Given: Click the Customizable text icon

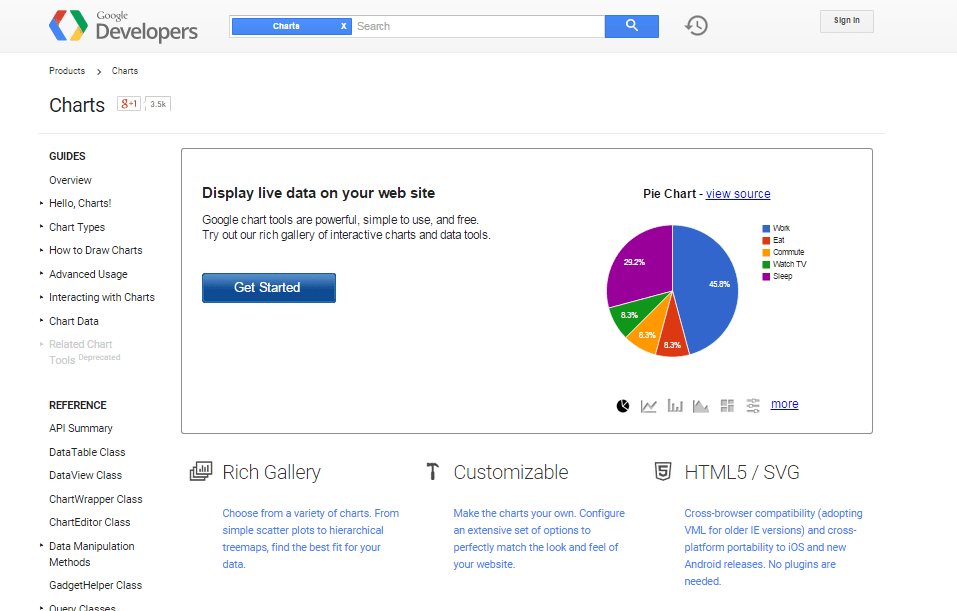Looking at the screenshot, I should pyautogui.click(x=432, y=470).
